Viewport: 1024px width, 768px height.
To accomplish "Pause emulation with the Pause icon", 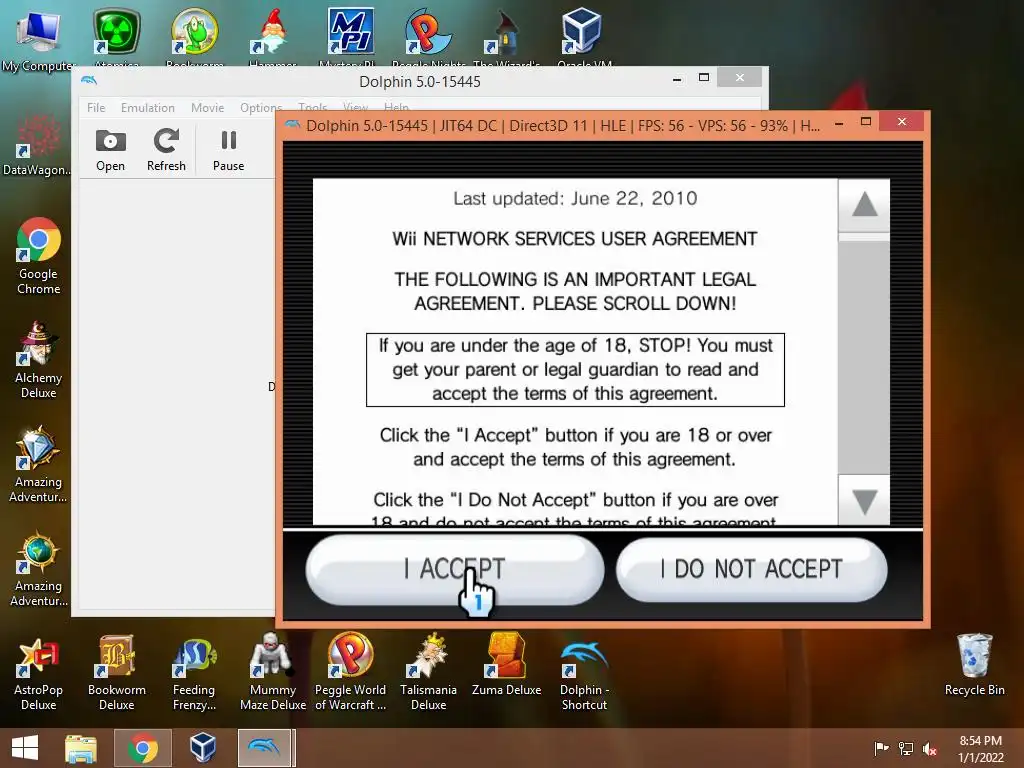I will 229,150.
